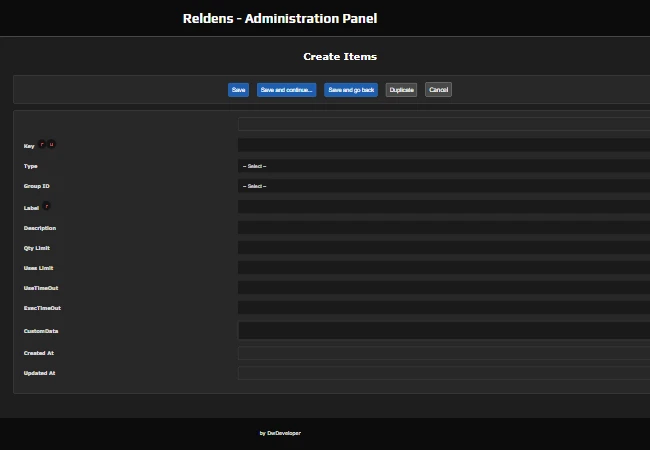Focus the CustomData text area
This screenshot has height=450, width=650.
pyautogui.click(x=444, y=331)
